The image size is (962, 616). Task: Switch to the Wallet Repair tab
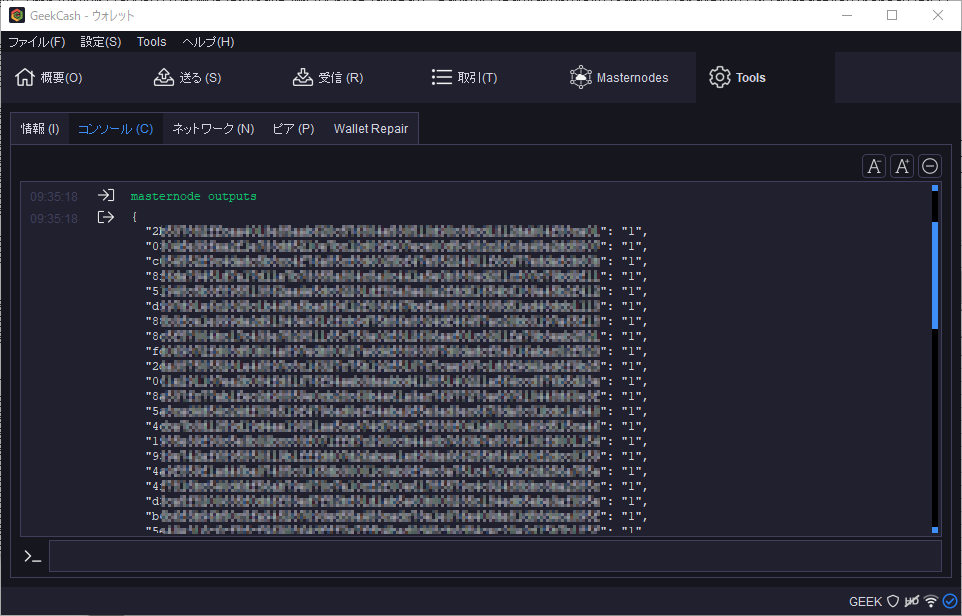pos(370,129)
